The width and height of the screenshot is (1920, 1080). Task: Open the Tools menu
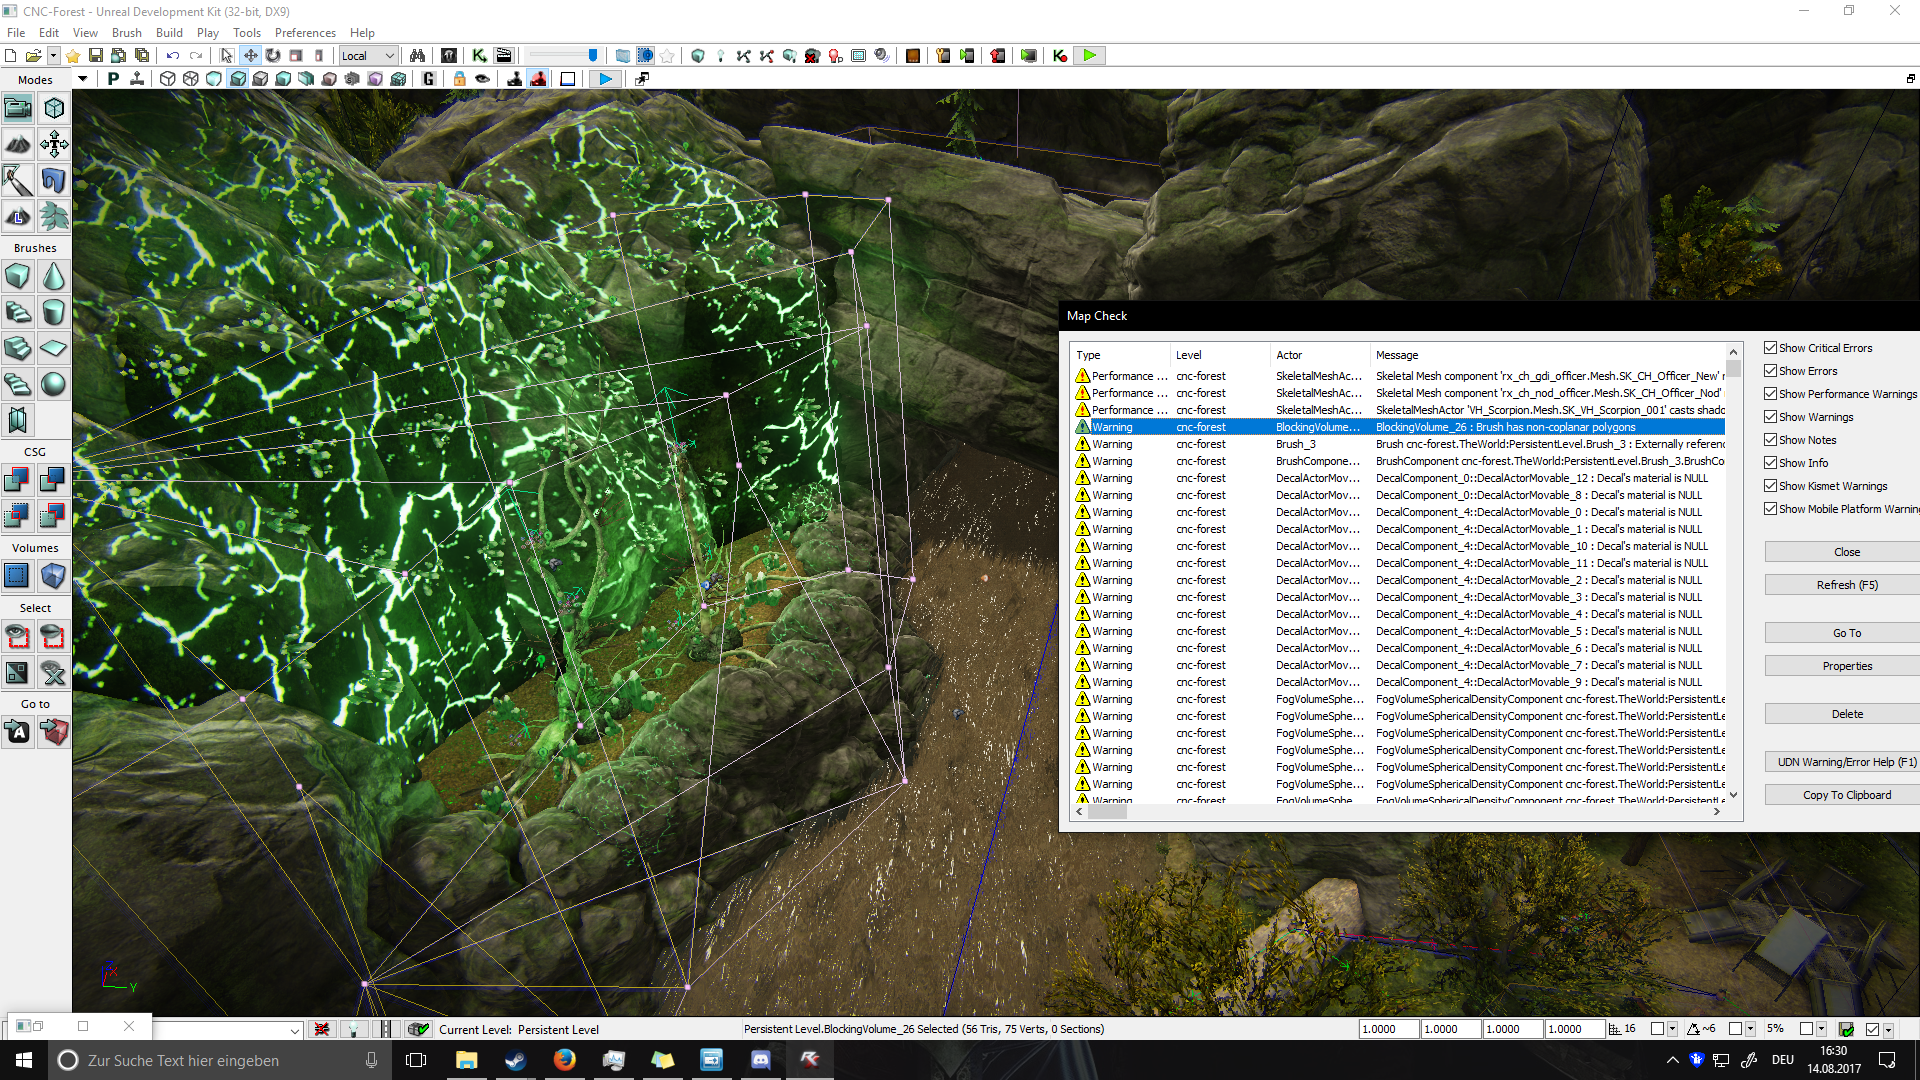click(x=247, y=33)
